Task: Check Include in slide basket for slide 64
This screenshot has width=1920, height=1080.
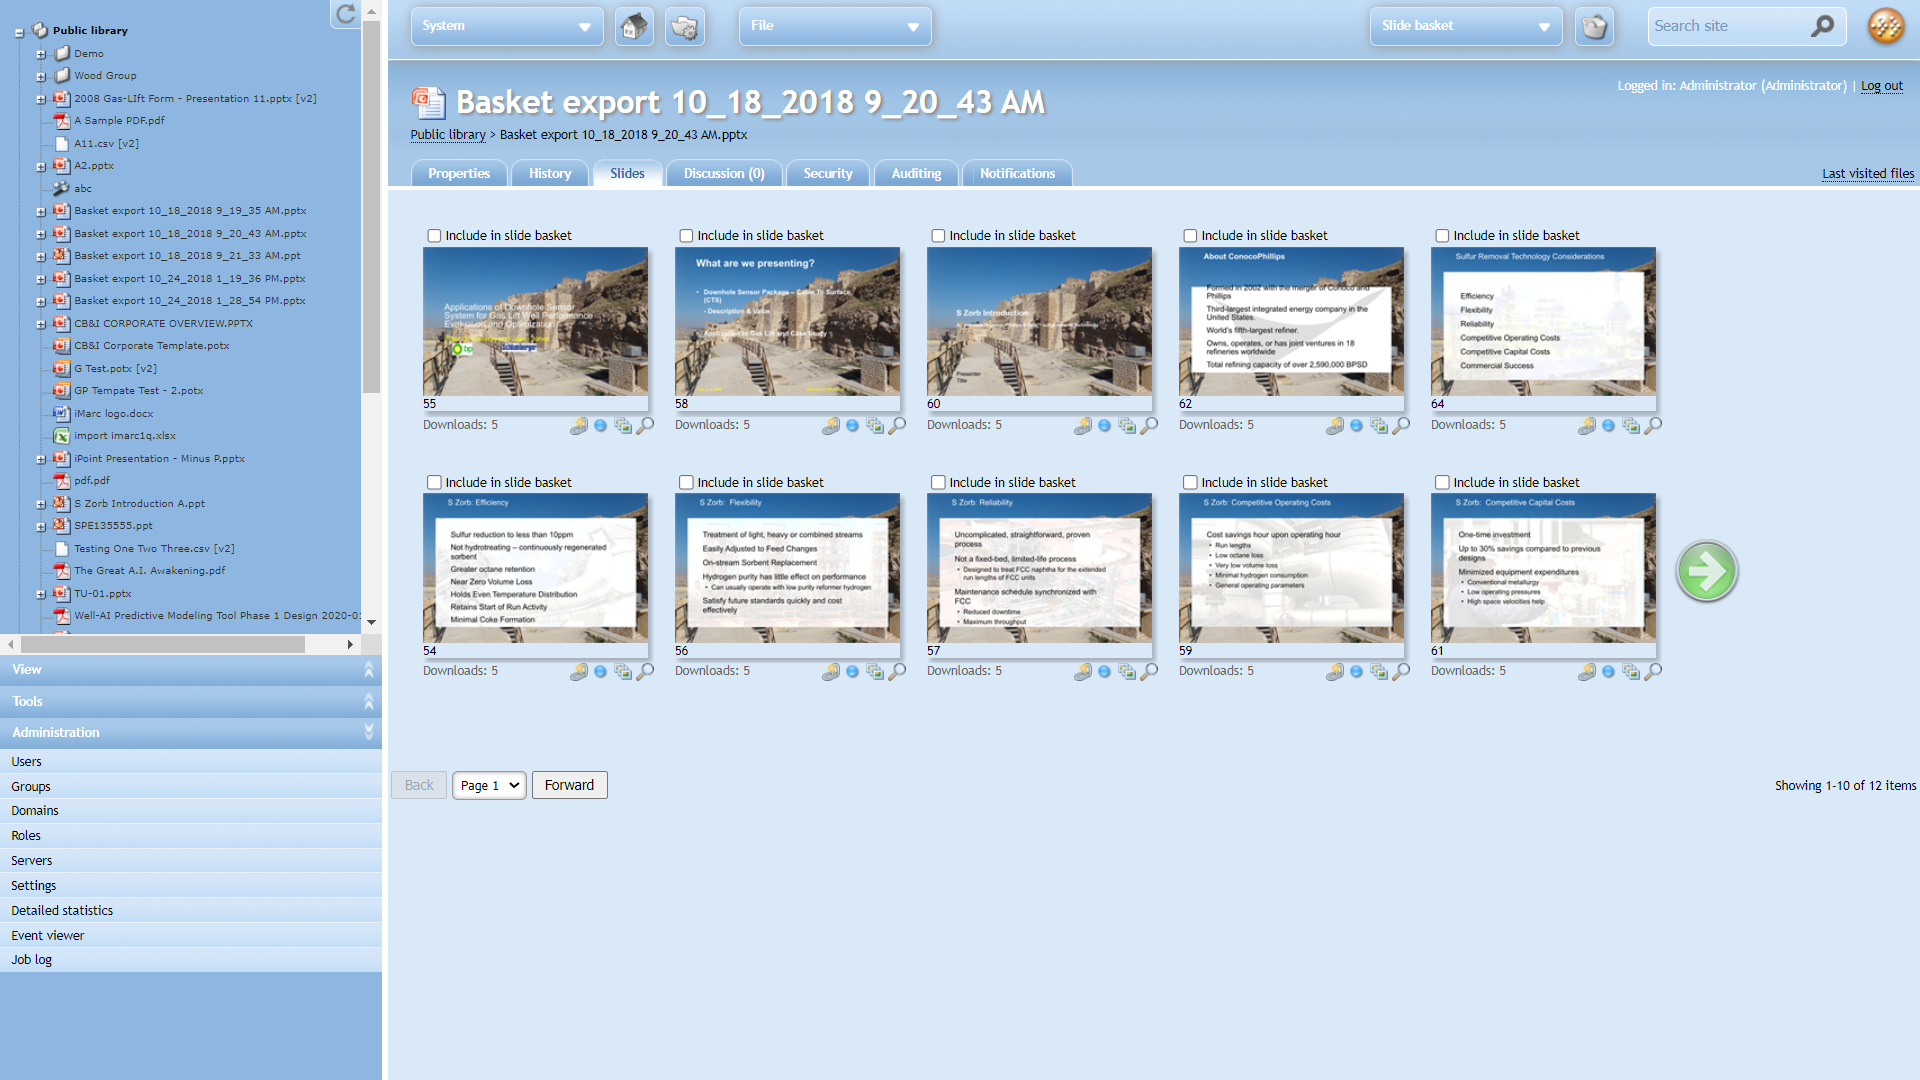Action: click(1442, 236)
